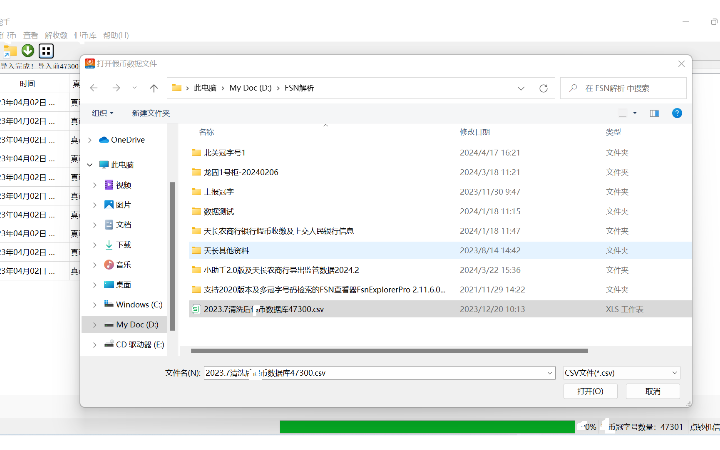Click the OneDrive cloud icon
This screenshot has width=720, height=450.
(104, 140)
